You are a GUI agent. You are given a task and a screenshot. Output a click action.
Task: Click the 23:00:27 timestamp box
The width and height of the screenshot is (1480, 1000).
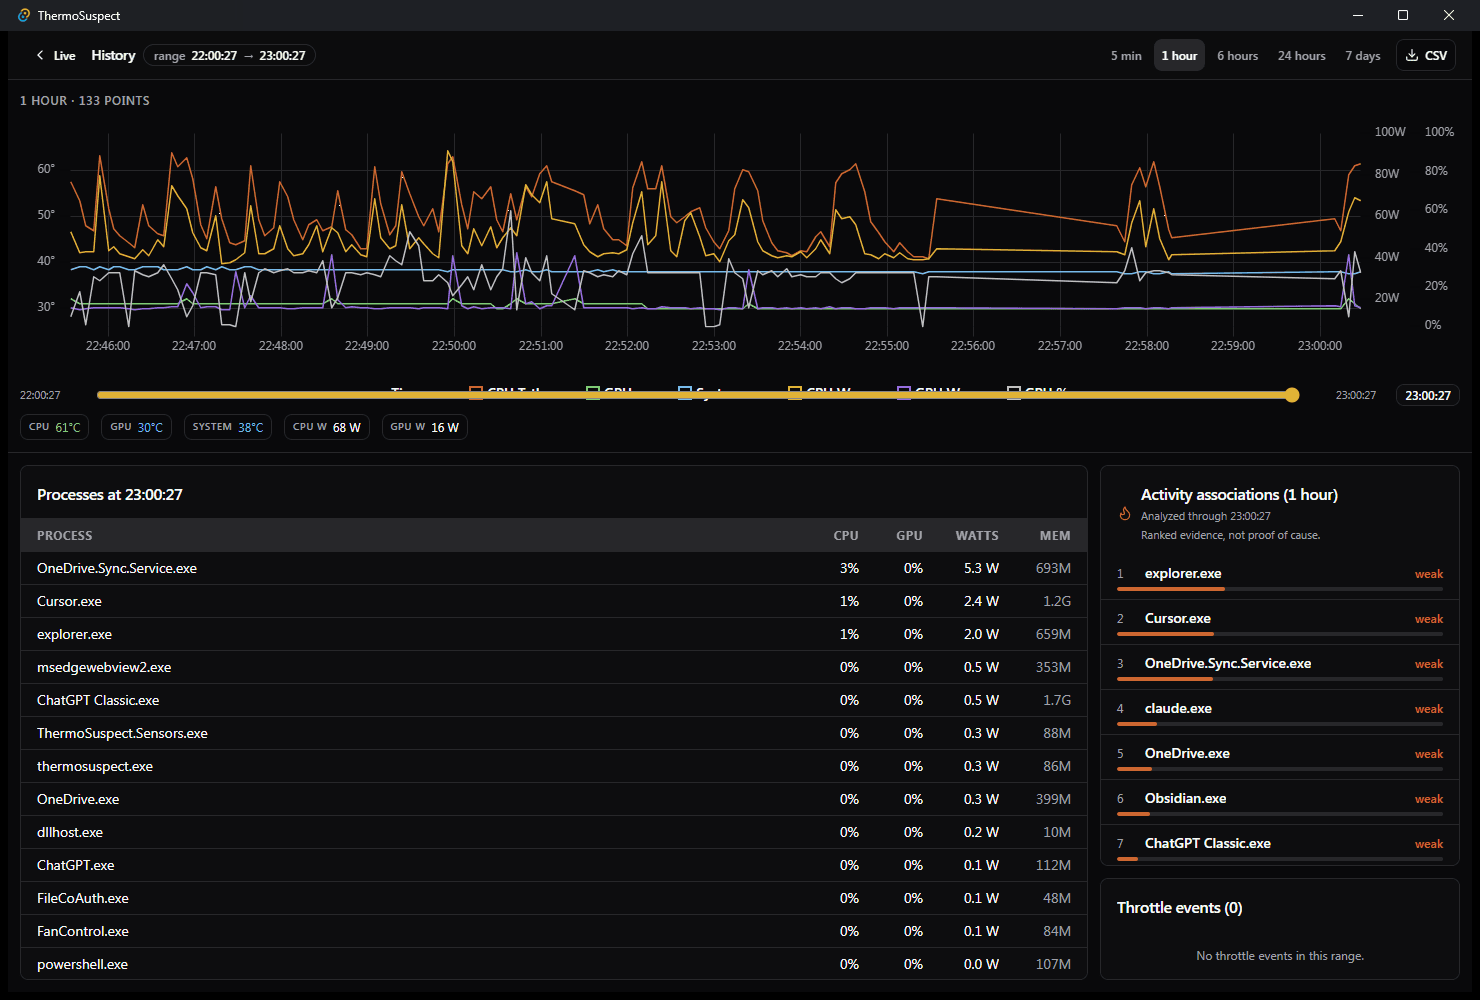1428,395
